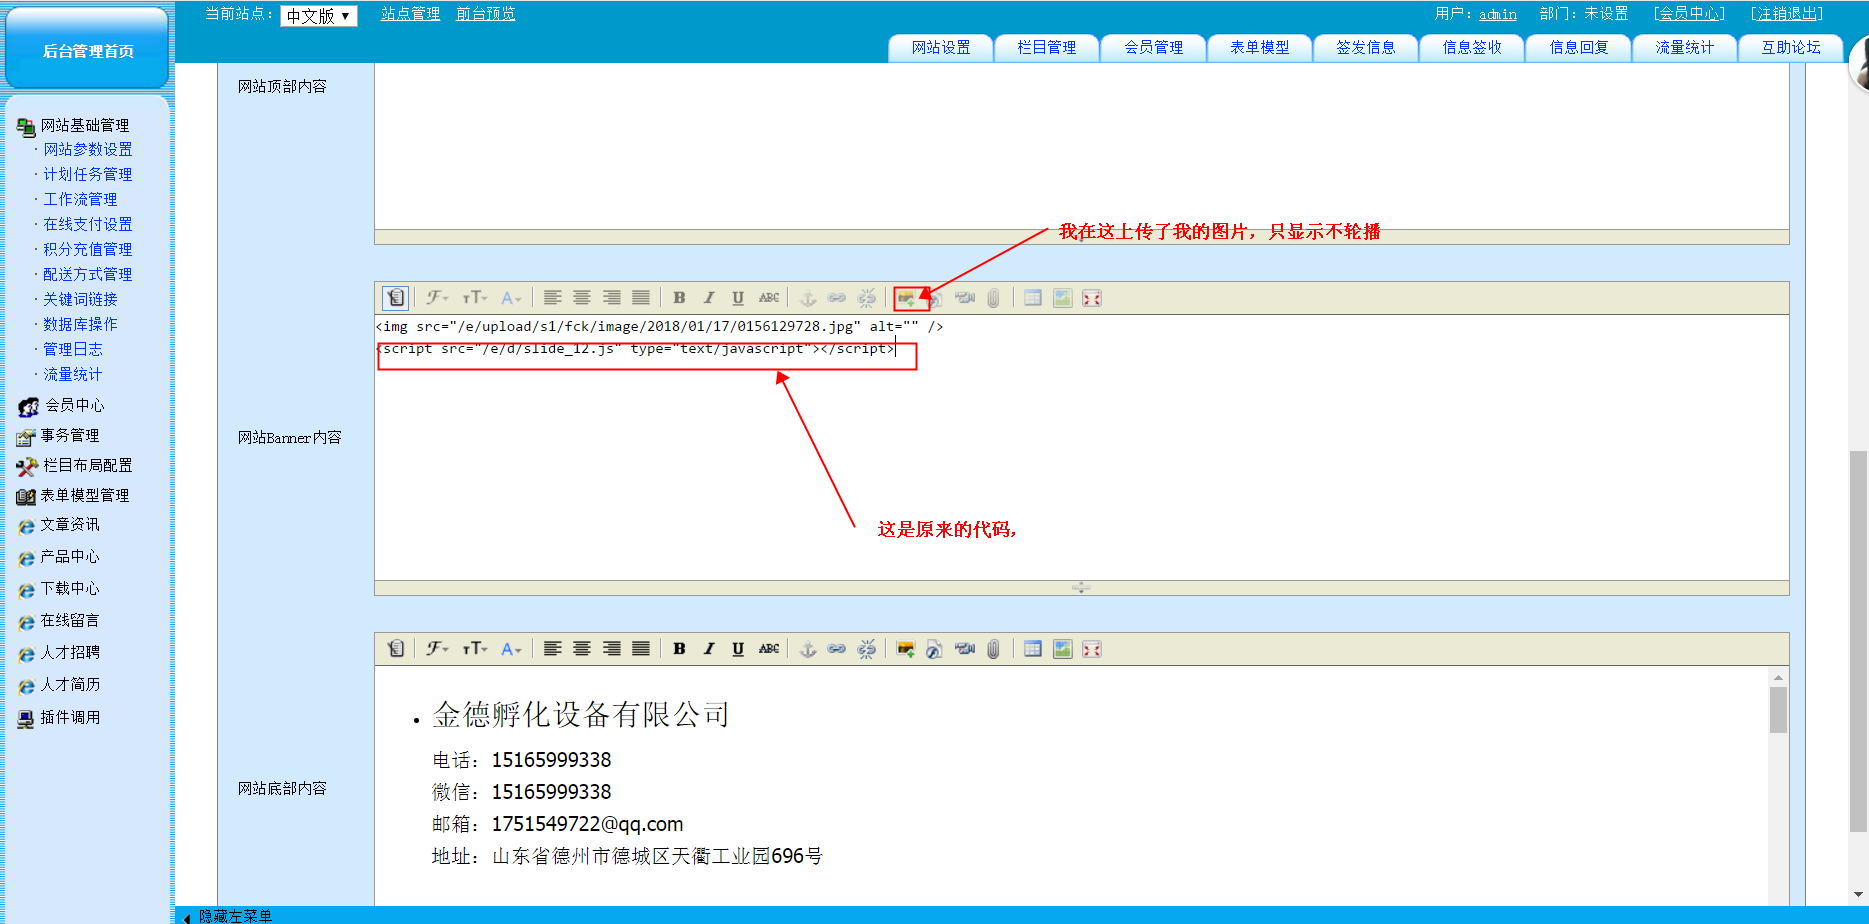
Task: Justify text in the Banner editor toolbar
Action: pyautogui.click(x=641, y=298)
